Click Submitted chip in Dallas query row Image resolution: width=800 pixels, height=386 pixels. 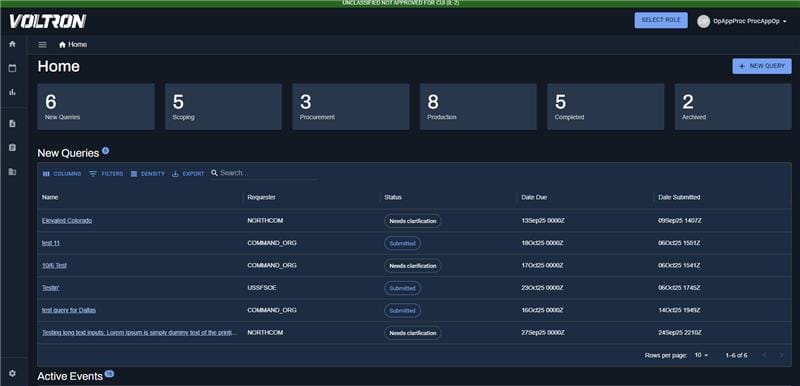point(403,311)
